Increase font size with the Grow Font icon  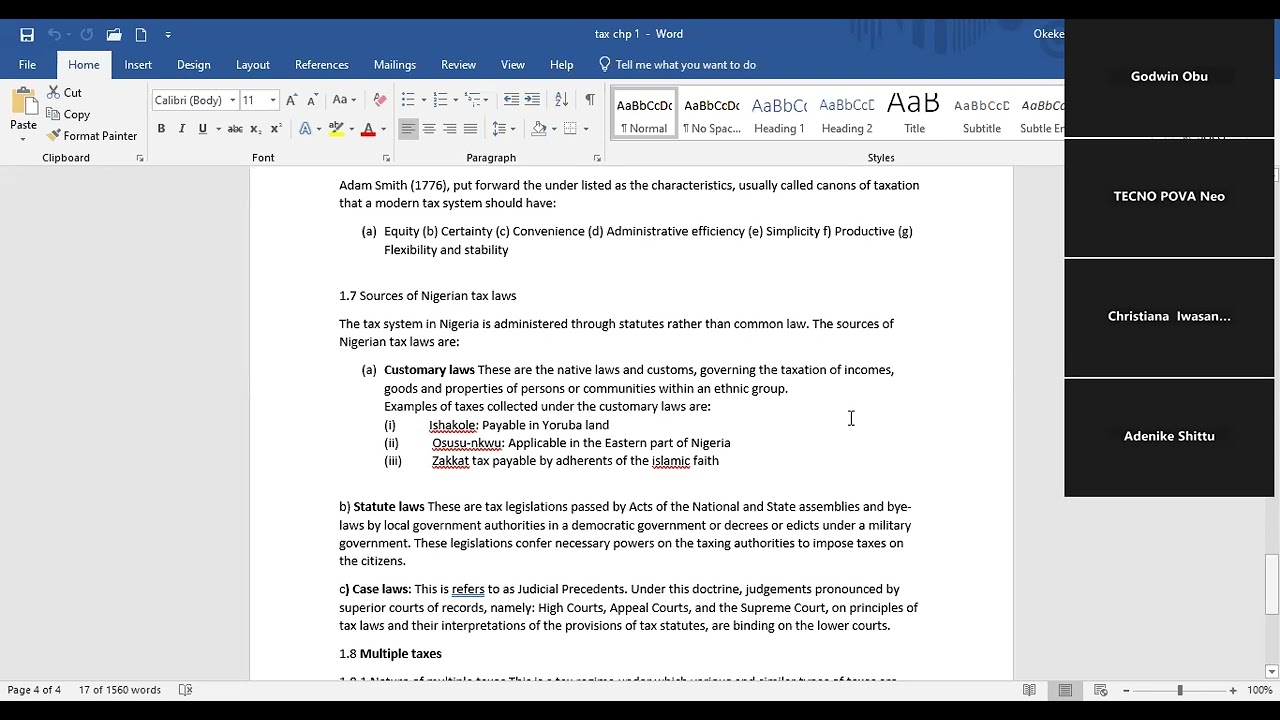[x=291, y=100]
